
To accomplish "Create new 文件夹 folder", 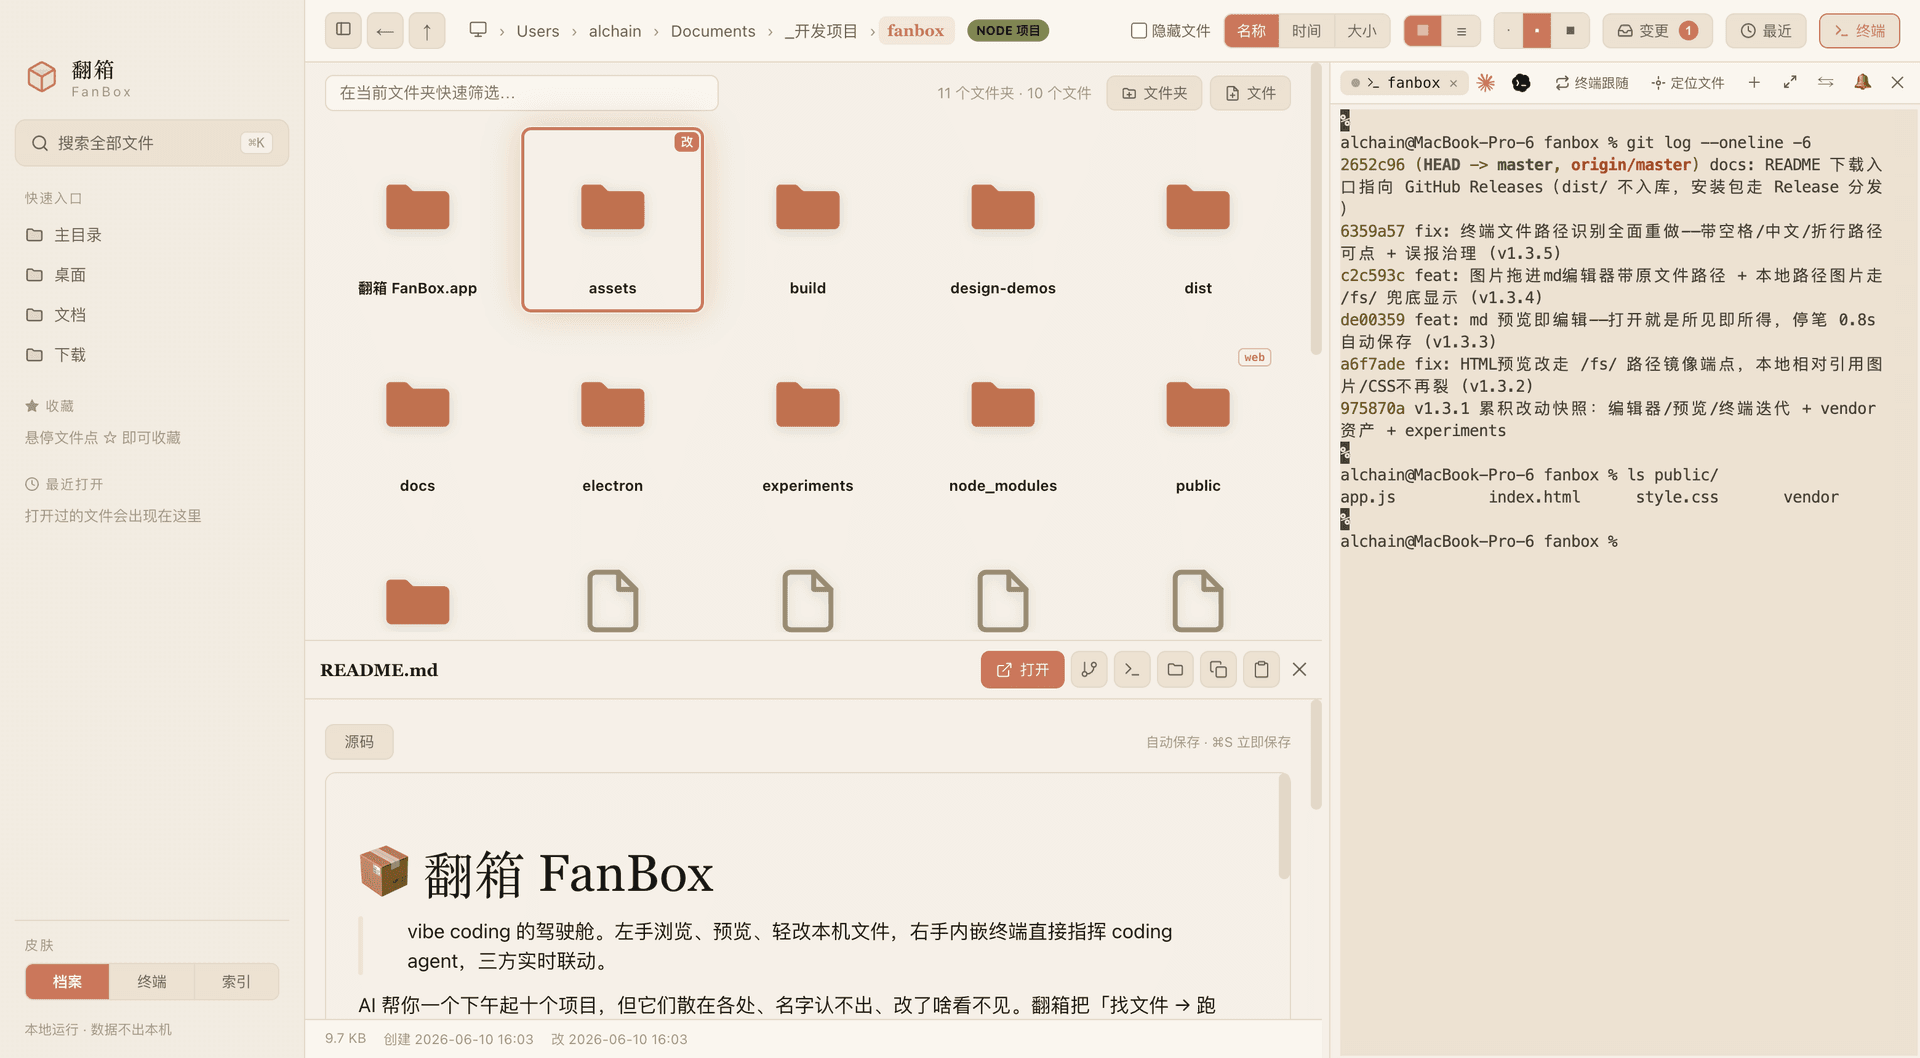I will point(1154,93).
